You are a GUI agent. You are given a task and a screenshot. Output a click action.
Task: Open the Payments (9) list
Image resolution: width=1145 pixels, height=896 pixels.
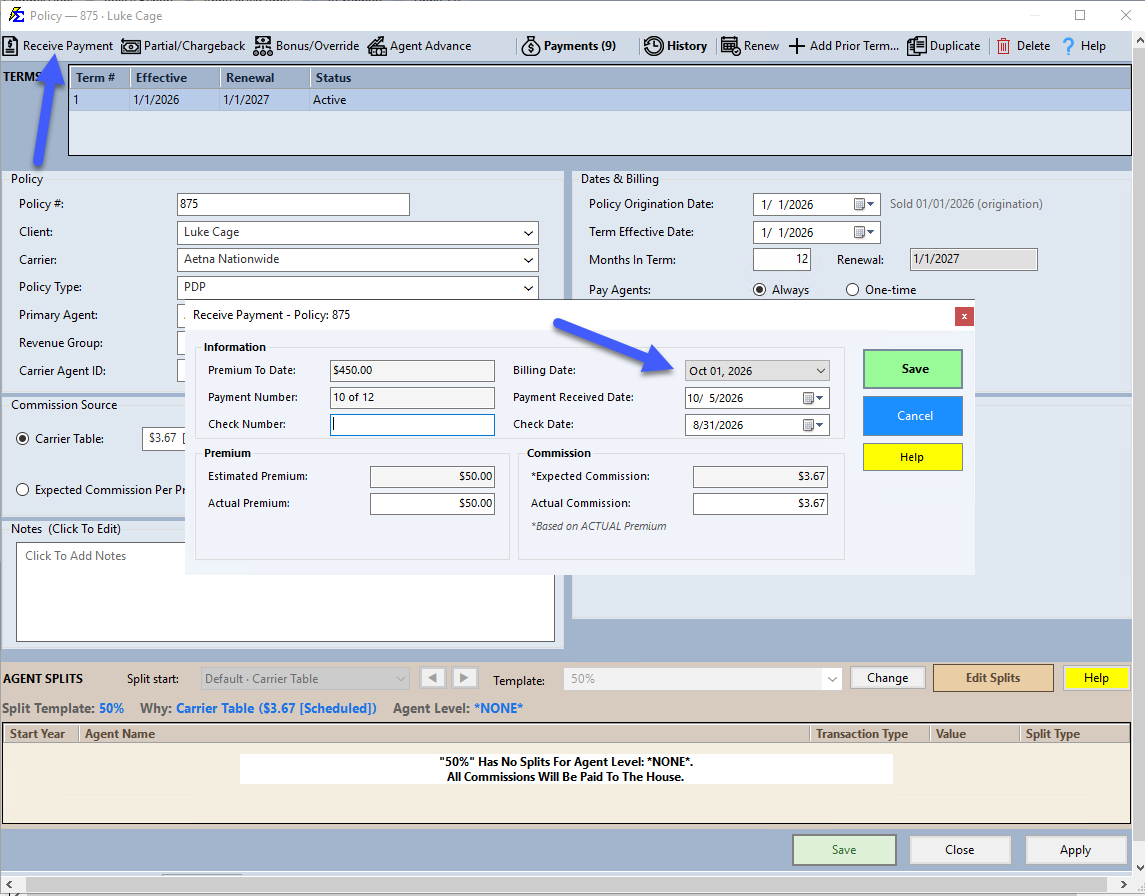click(x=569, y=46)
